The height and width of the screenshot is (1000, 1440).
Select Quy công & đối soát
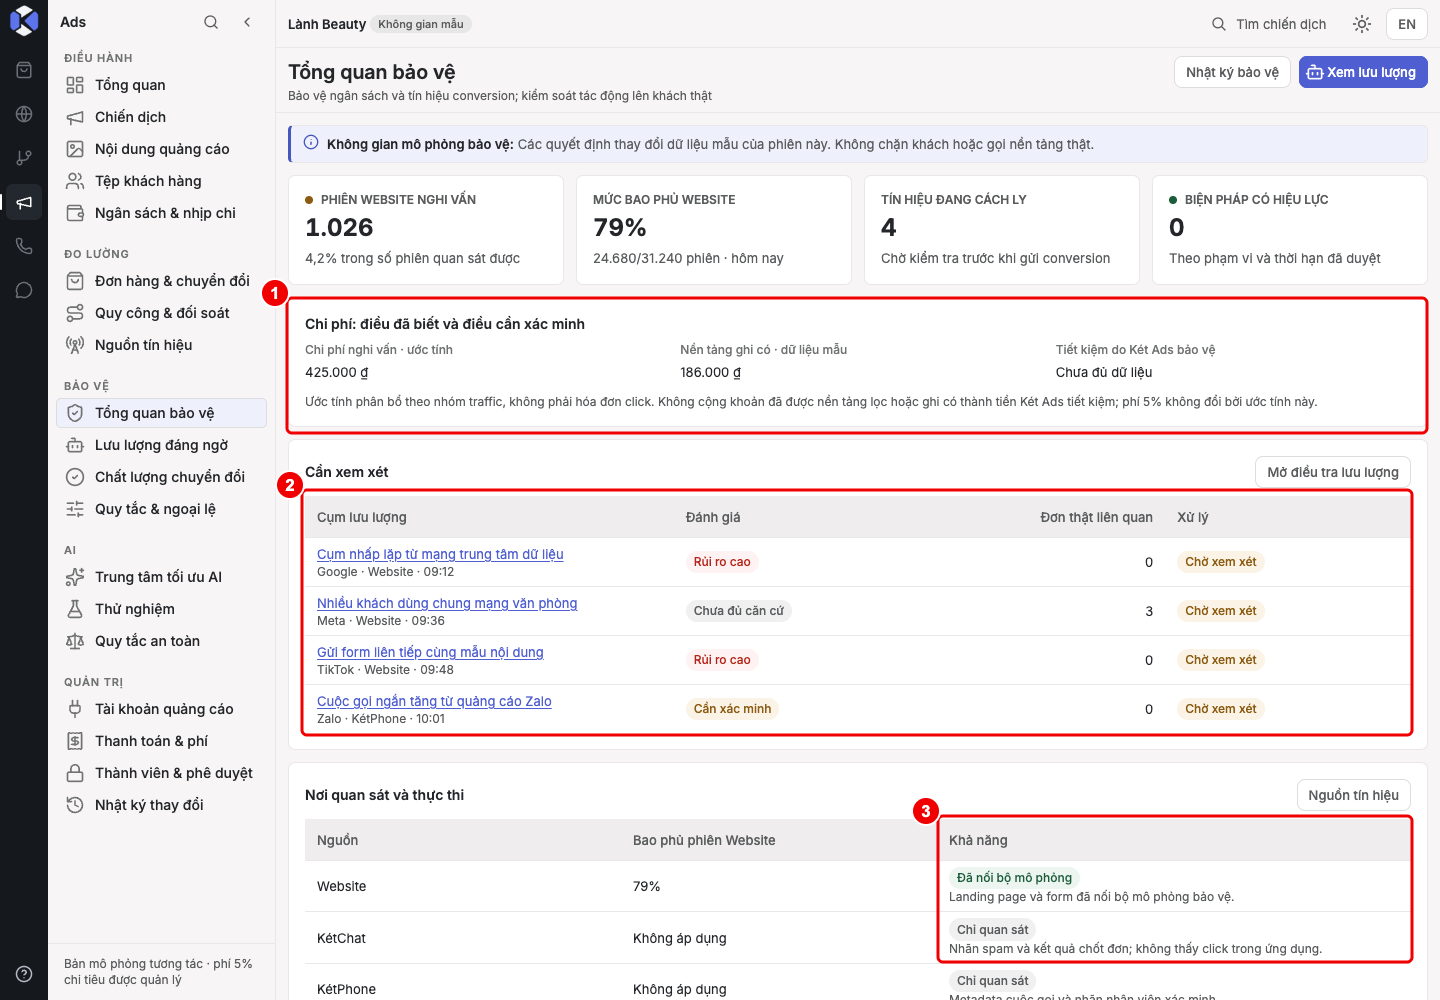(x=161, y=313)
